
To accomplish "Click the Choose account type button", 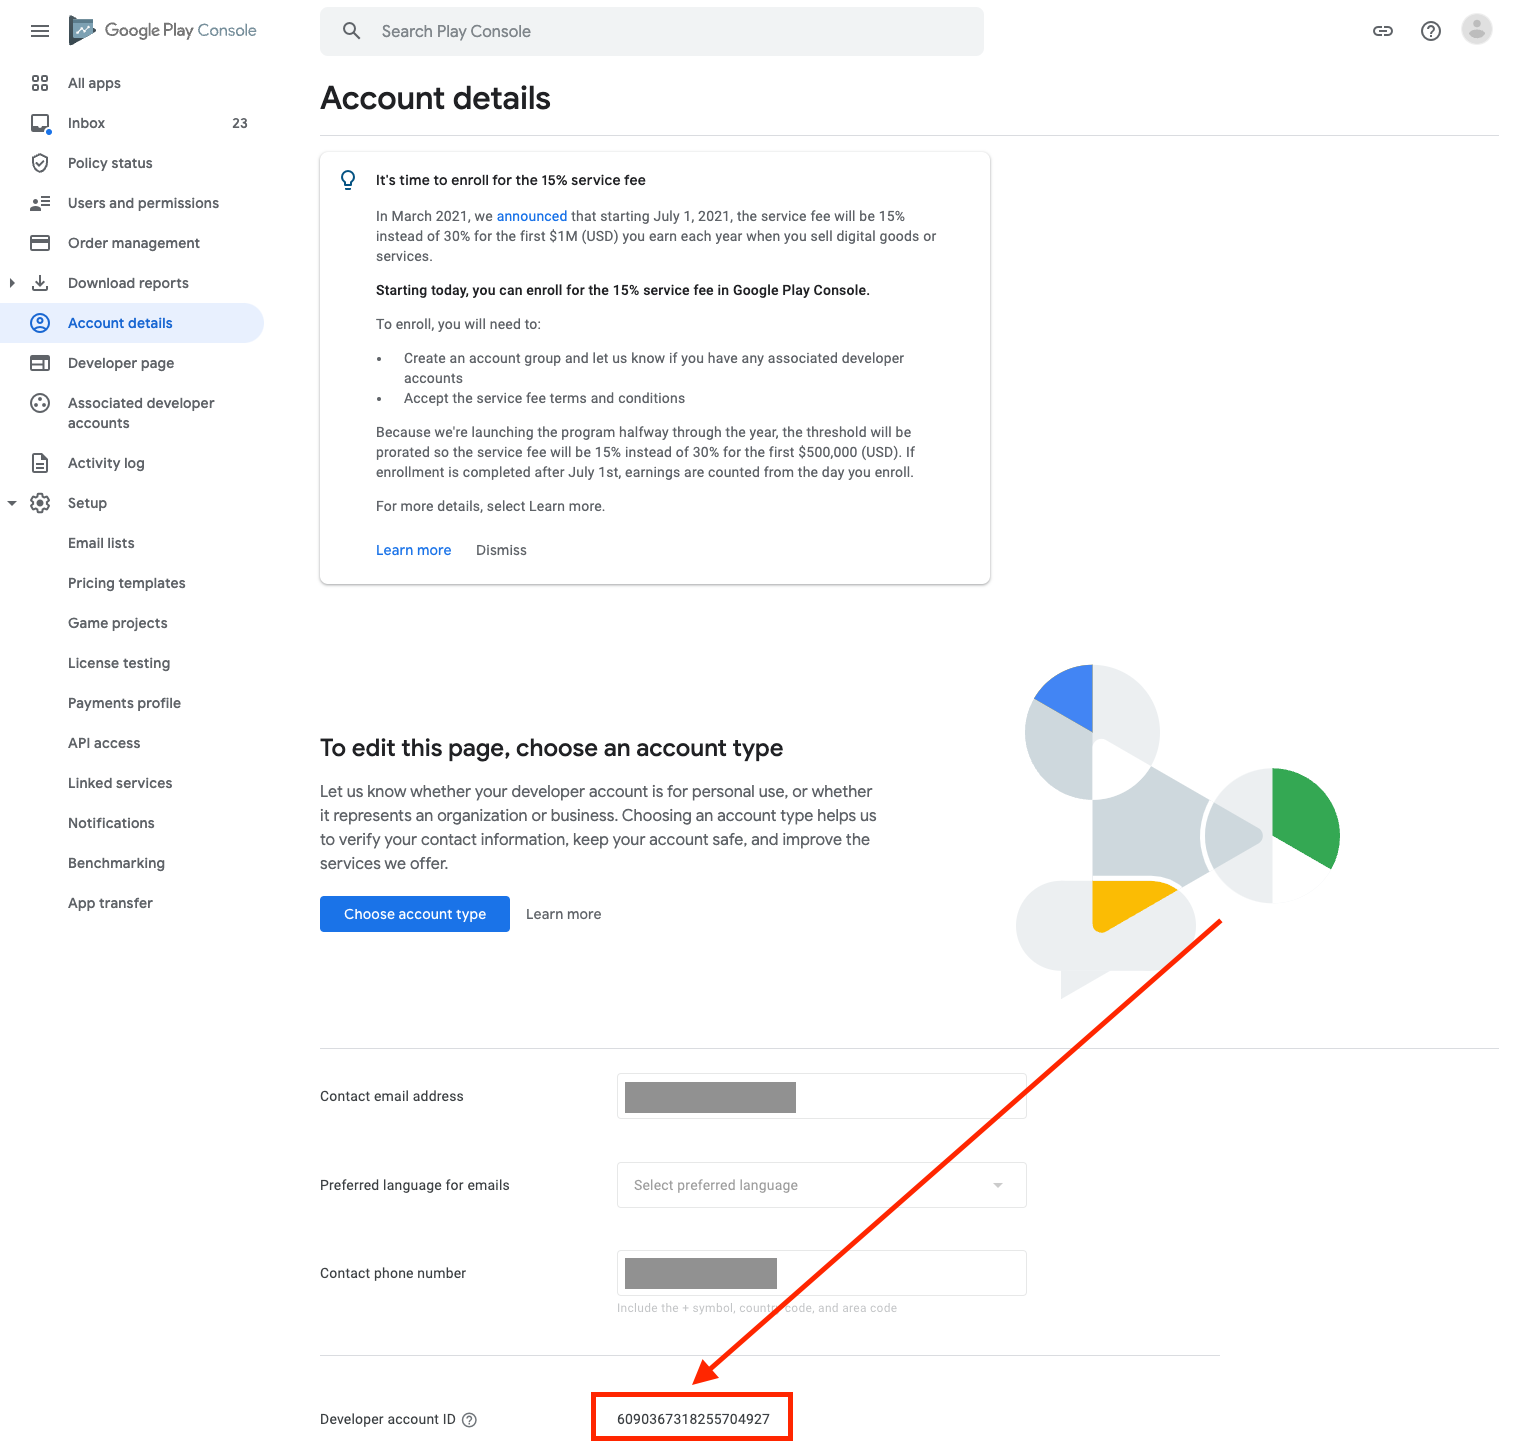I will [x=415, y=914].
